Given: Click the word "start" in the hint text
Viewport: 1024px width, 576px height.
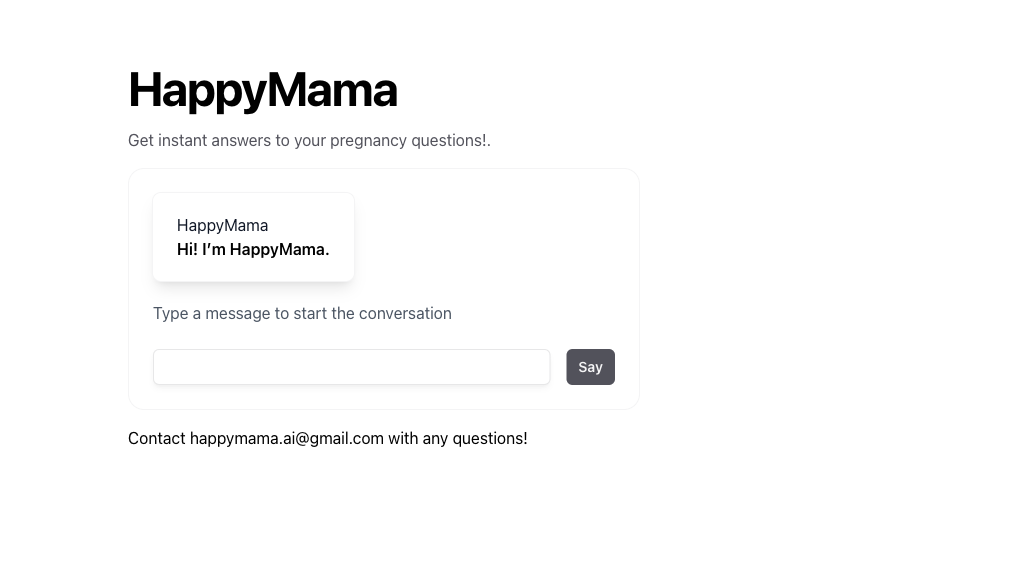Looking at the screenshot, I should tap(310, 313).
